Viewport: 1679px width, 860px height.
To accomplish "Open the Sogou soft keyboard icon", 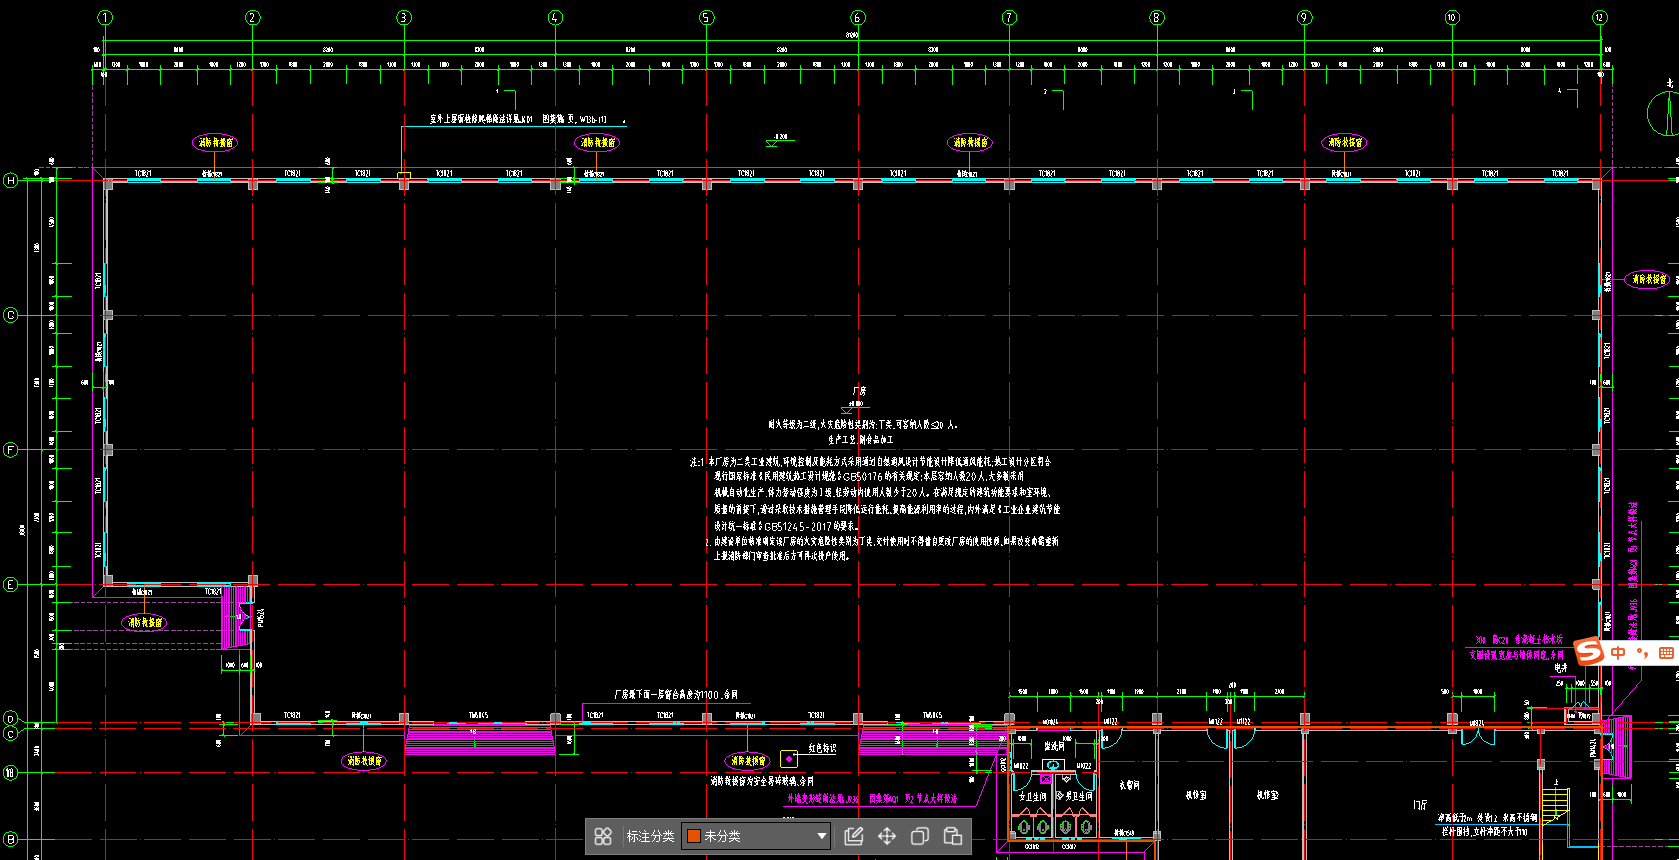I will 1666,653.
